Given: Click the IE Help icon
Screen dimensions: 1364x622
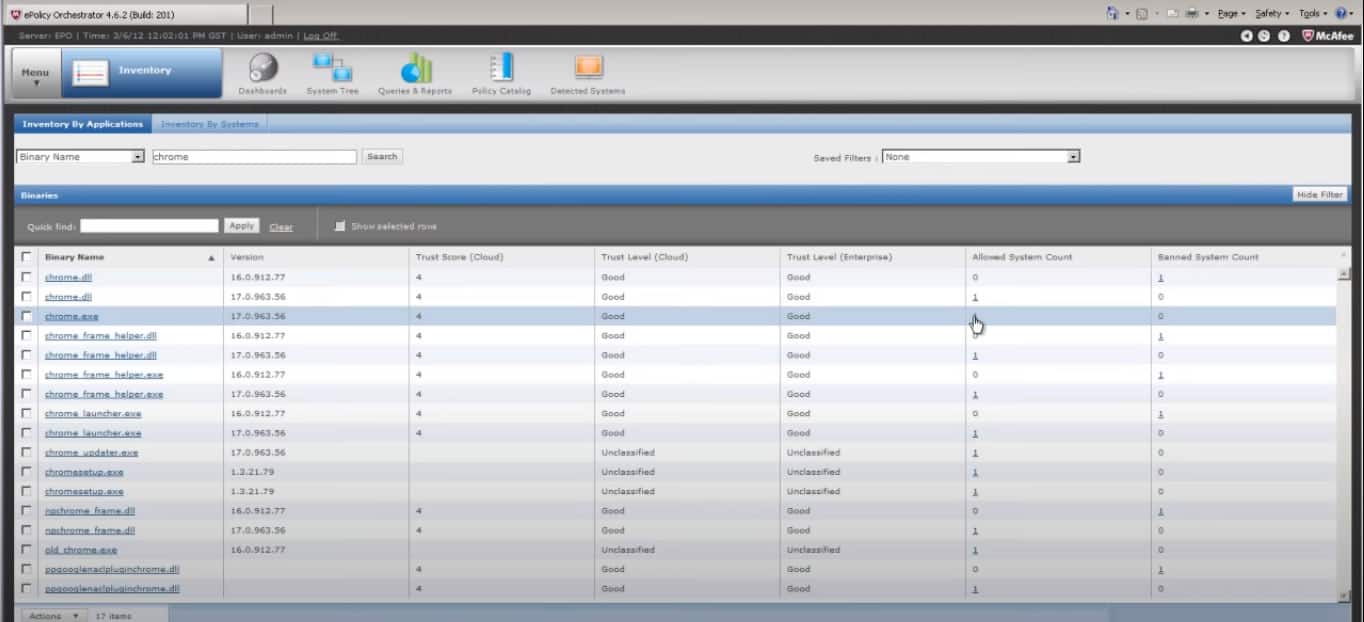Looking at the screenshot, I should click(x=1341, y=13).
